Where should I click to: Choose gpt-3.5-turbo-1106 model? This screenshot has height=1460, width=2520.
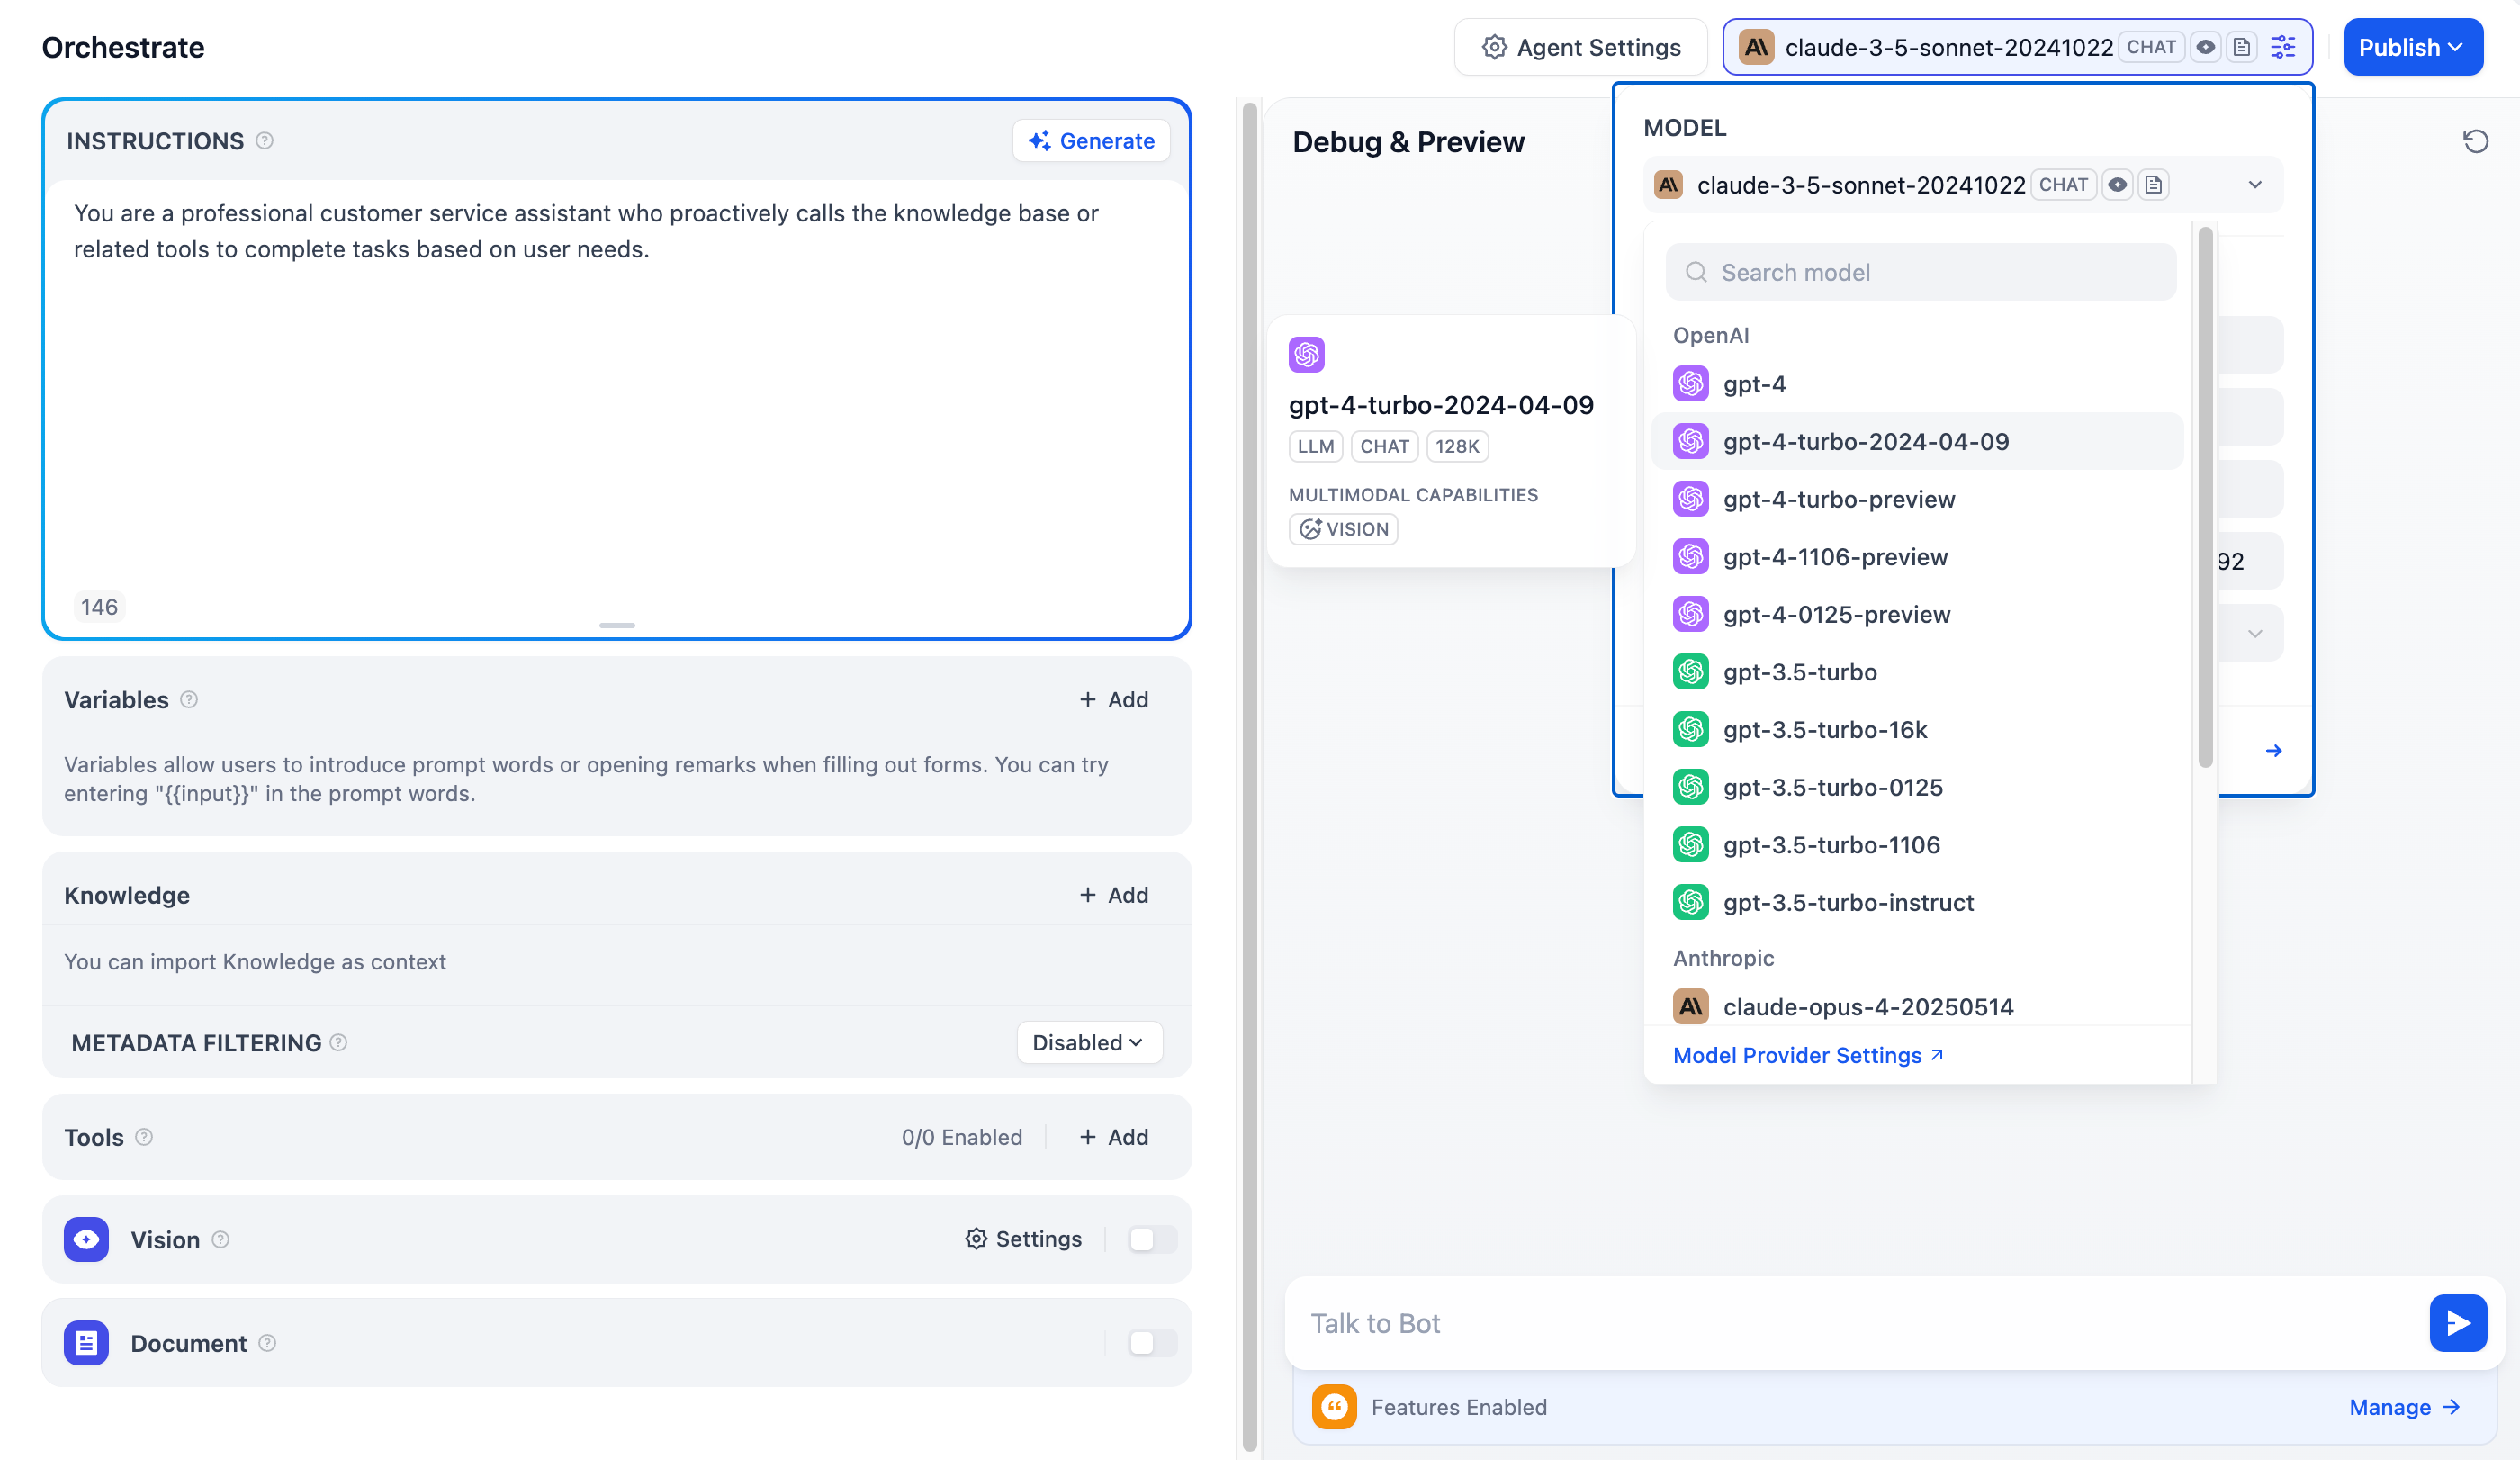click(x=1917, y=845)
